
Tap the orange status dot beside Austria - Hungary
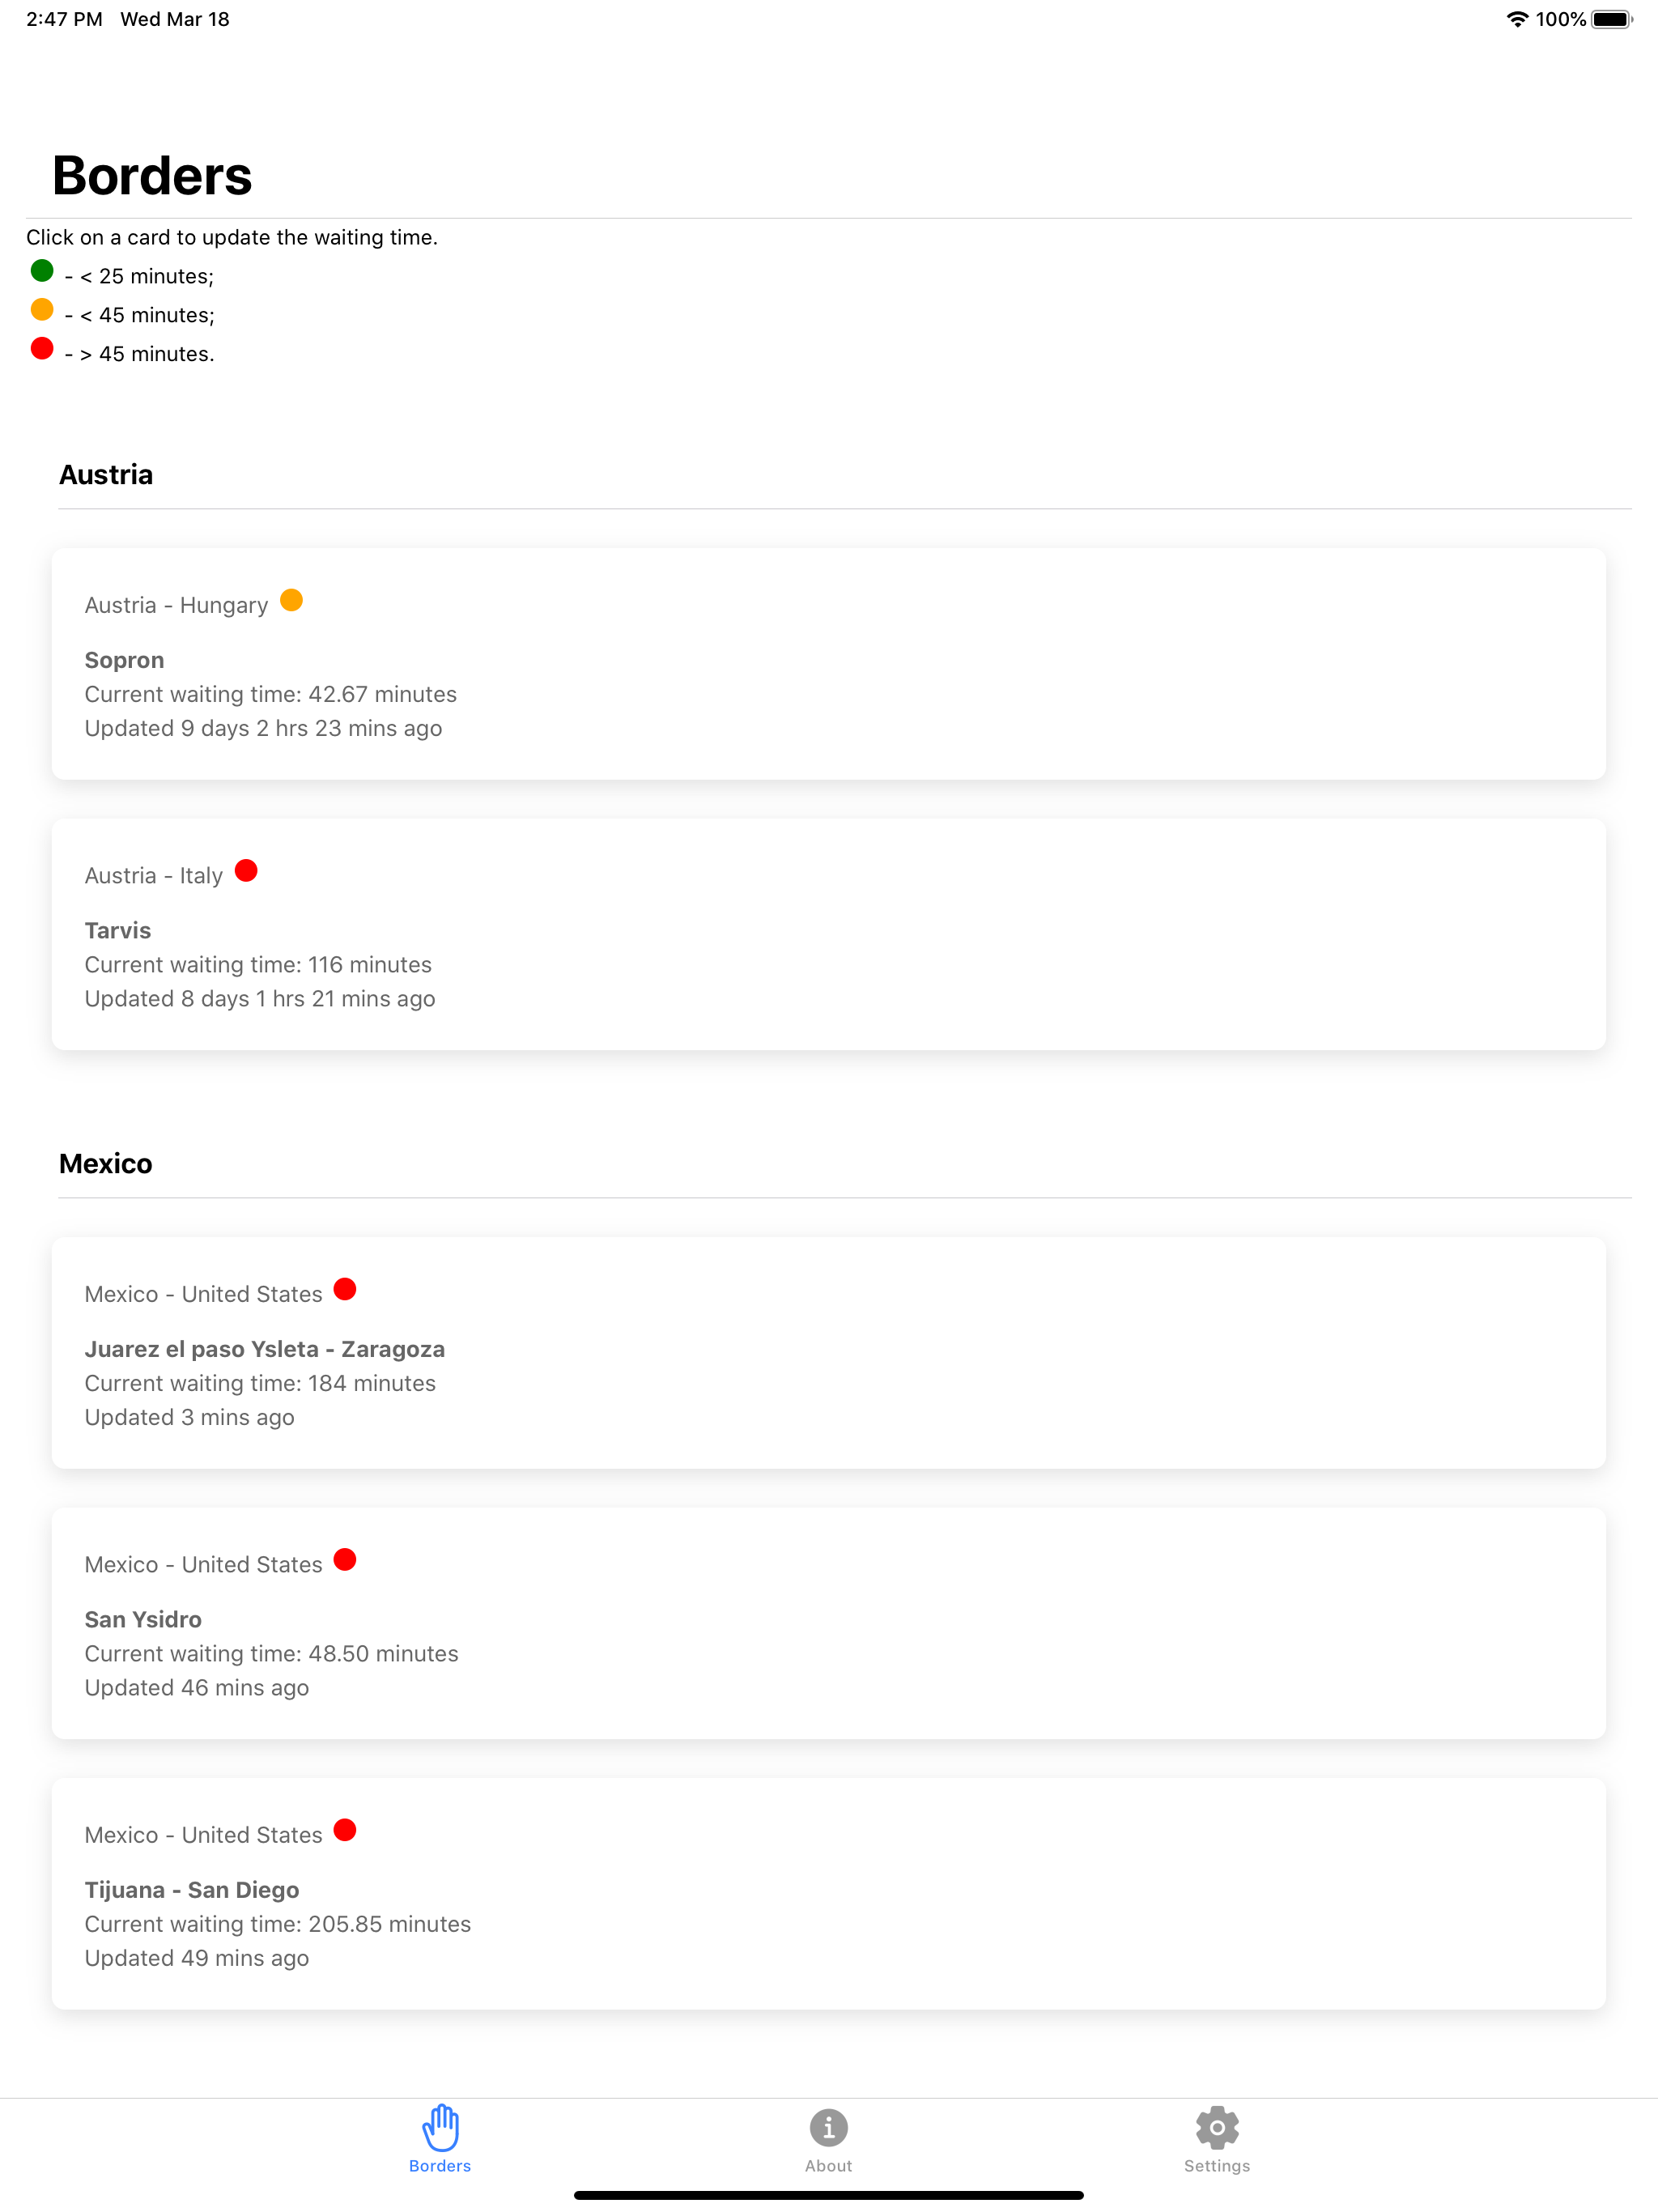pos(291,600)
